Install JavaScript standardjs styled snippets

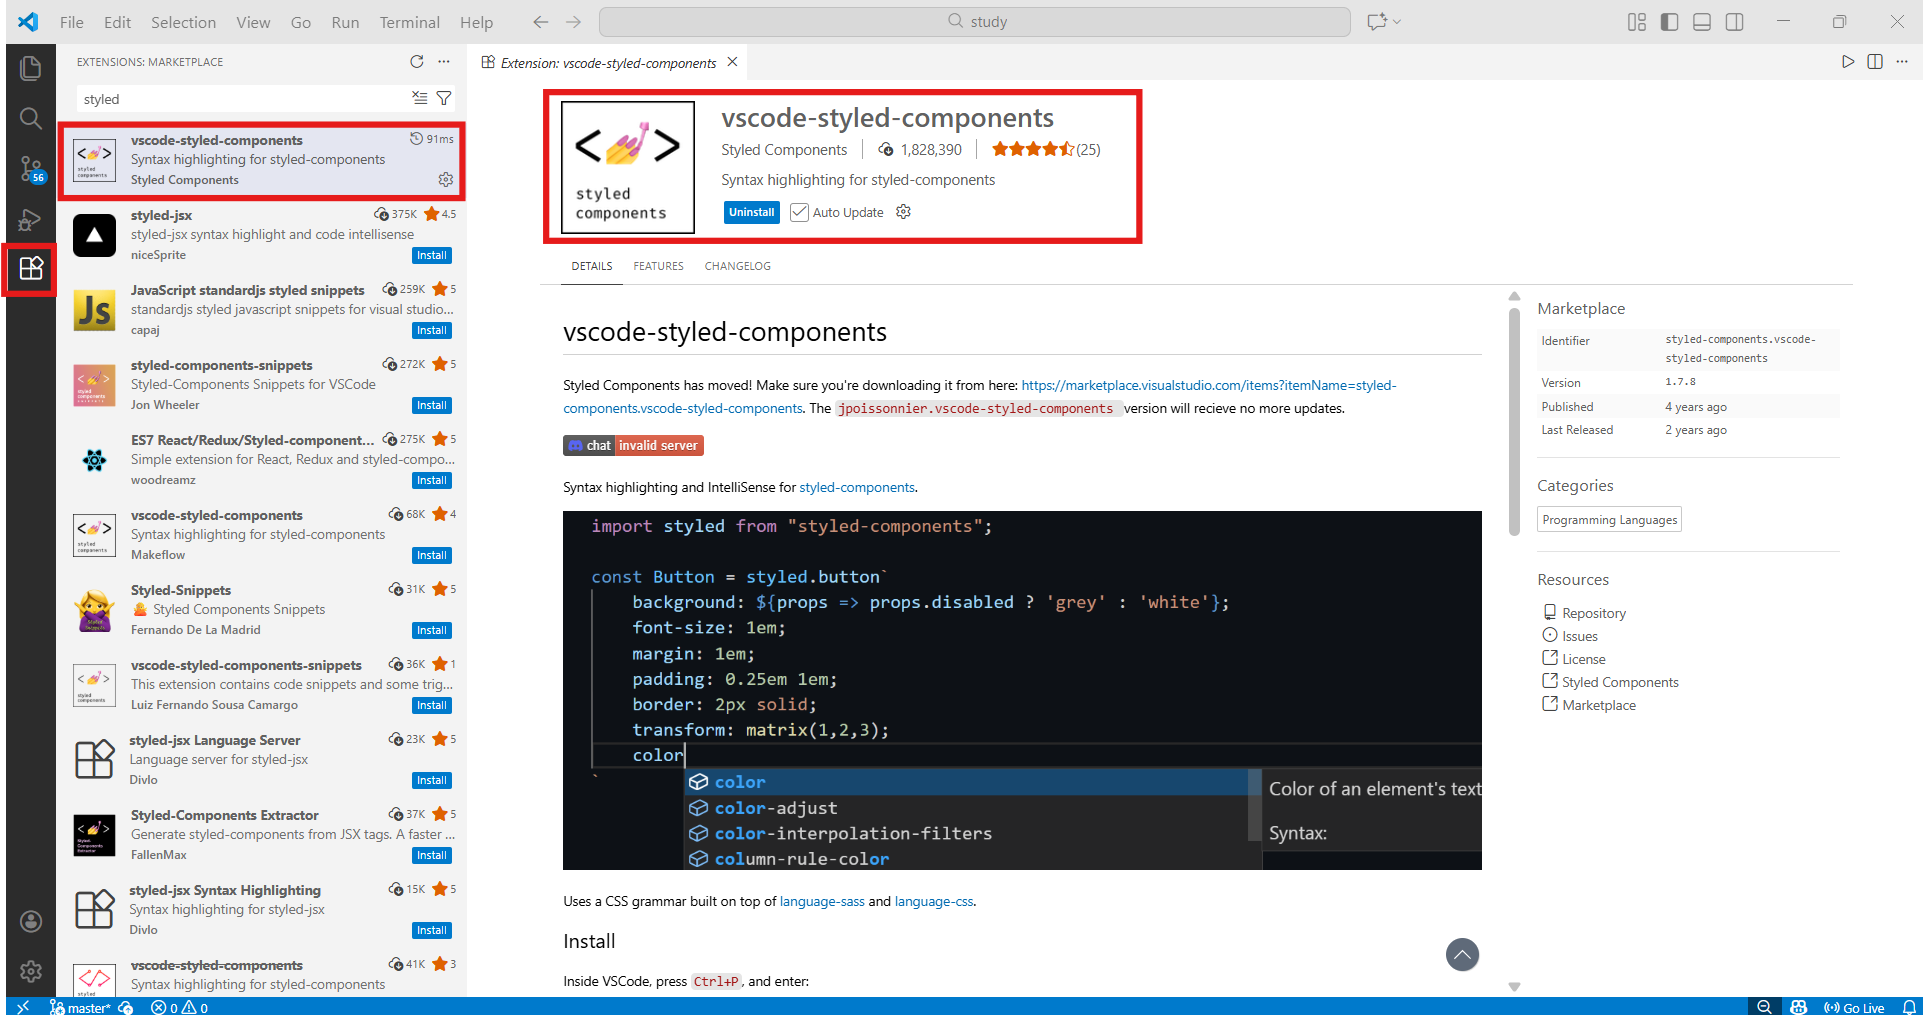point(432,331)
